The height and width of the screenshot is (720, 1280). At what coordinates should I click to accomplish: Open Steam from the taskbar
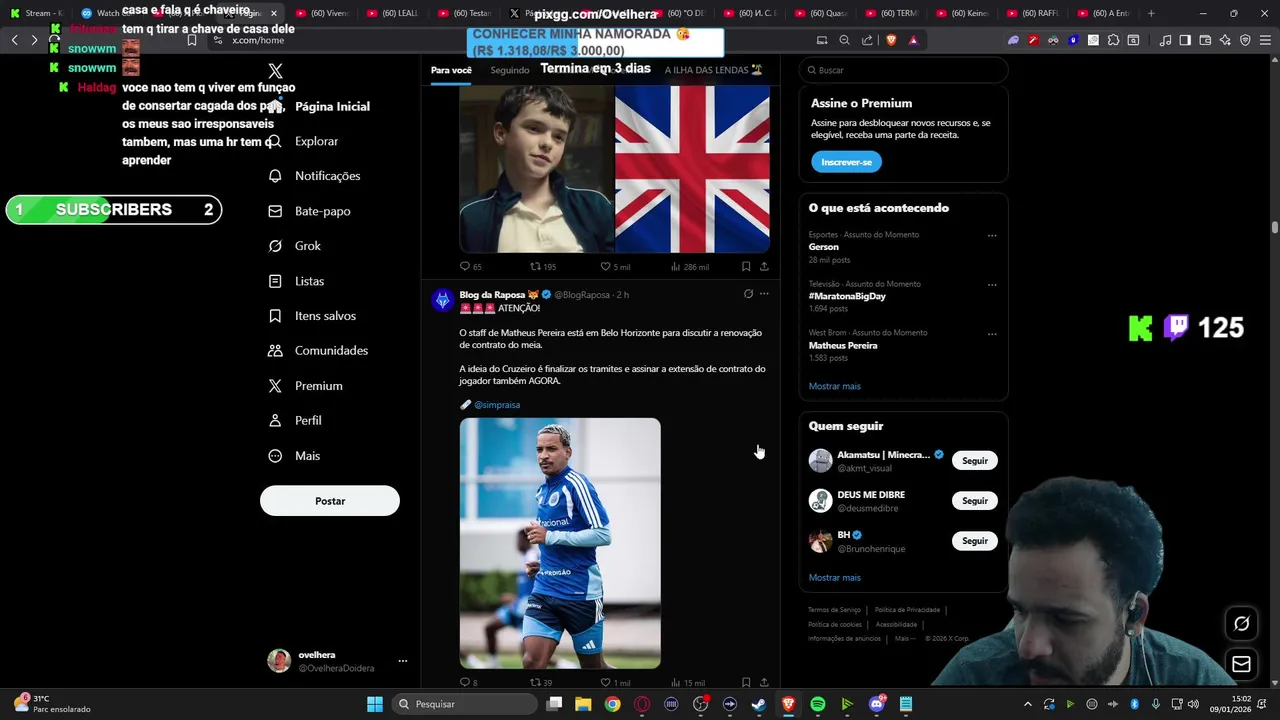click(x=759, y=704)
